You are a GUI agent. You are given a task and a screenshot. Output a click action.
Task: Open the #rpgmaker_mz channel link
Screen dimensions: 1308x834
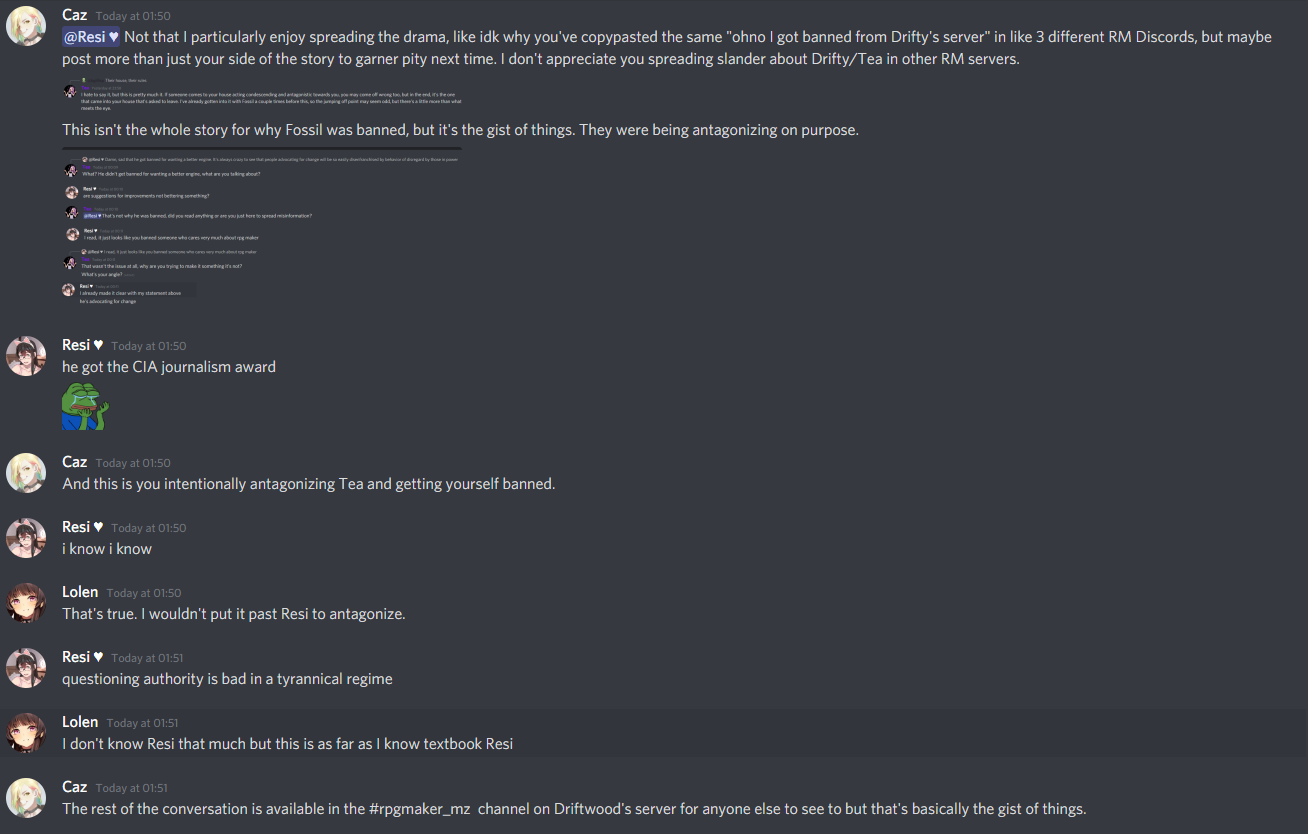click(419, 809)
